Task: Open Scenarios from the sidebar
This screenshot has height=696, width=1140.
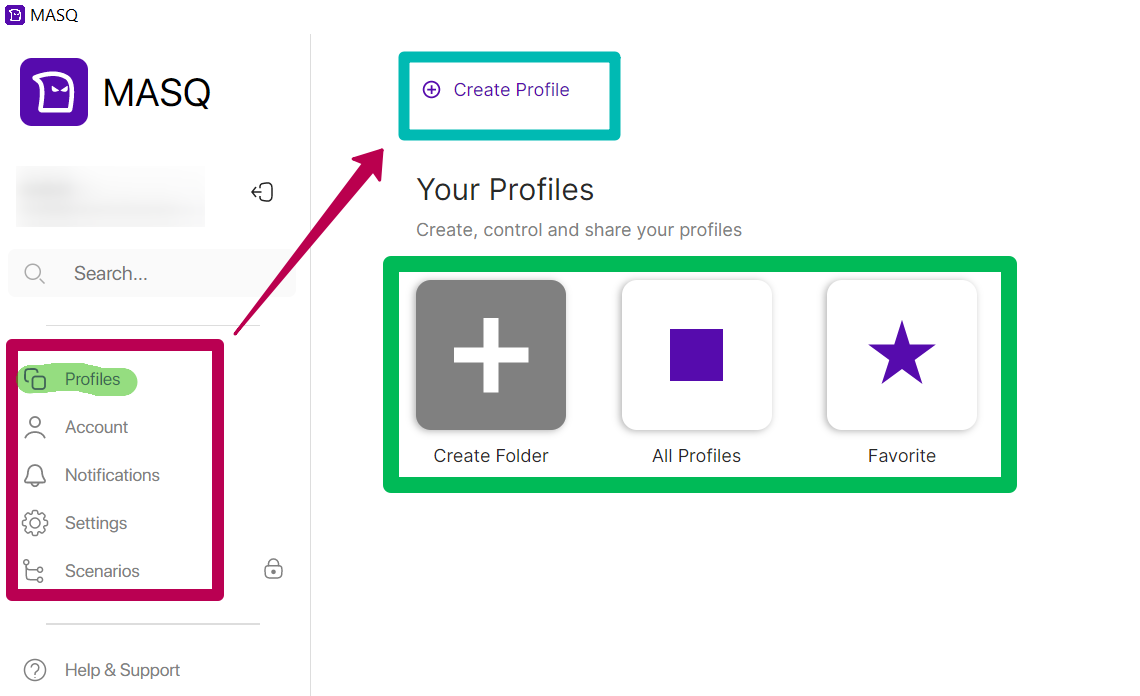Action: (81, 571)
